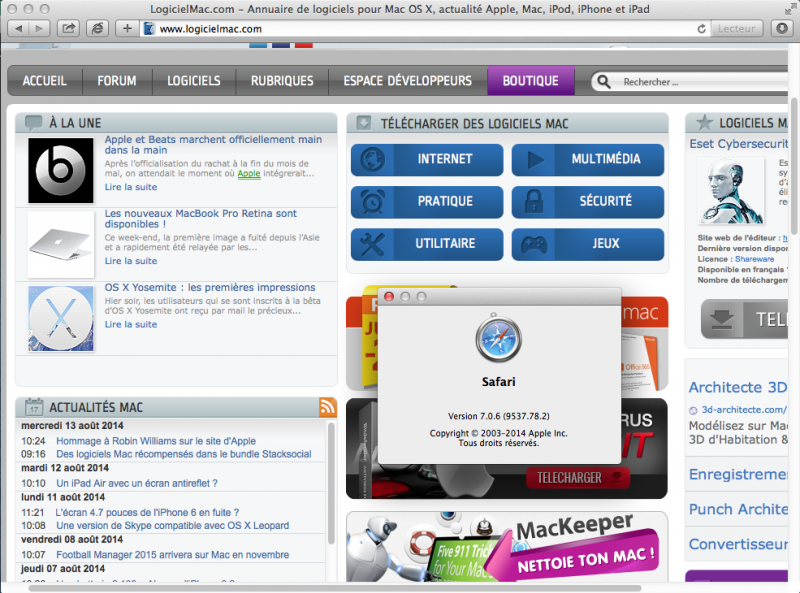Open the FORUM navigation tab

pyautogui.click(x=117, y=81)
